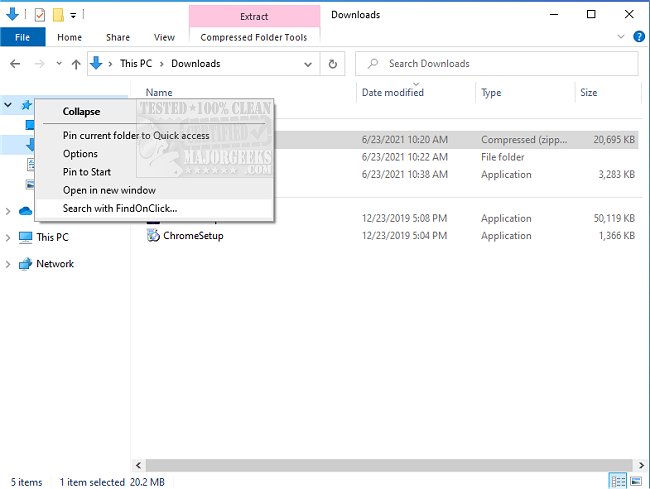Choose Search with FindOnClick entry
Image resolution: width=650 pixels, height=489 pixels.
120,208
